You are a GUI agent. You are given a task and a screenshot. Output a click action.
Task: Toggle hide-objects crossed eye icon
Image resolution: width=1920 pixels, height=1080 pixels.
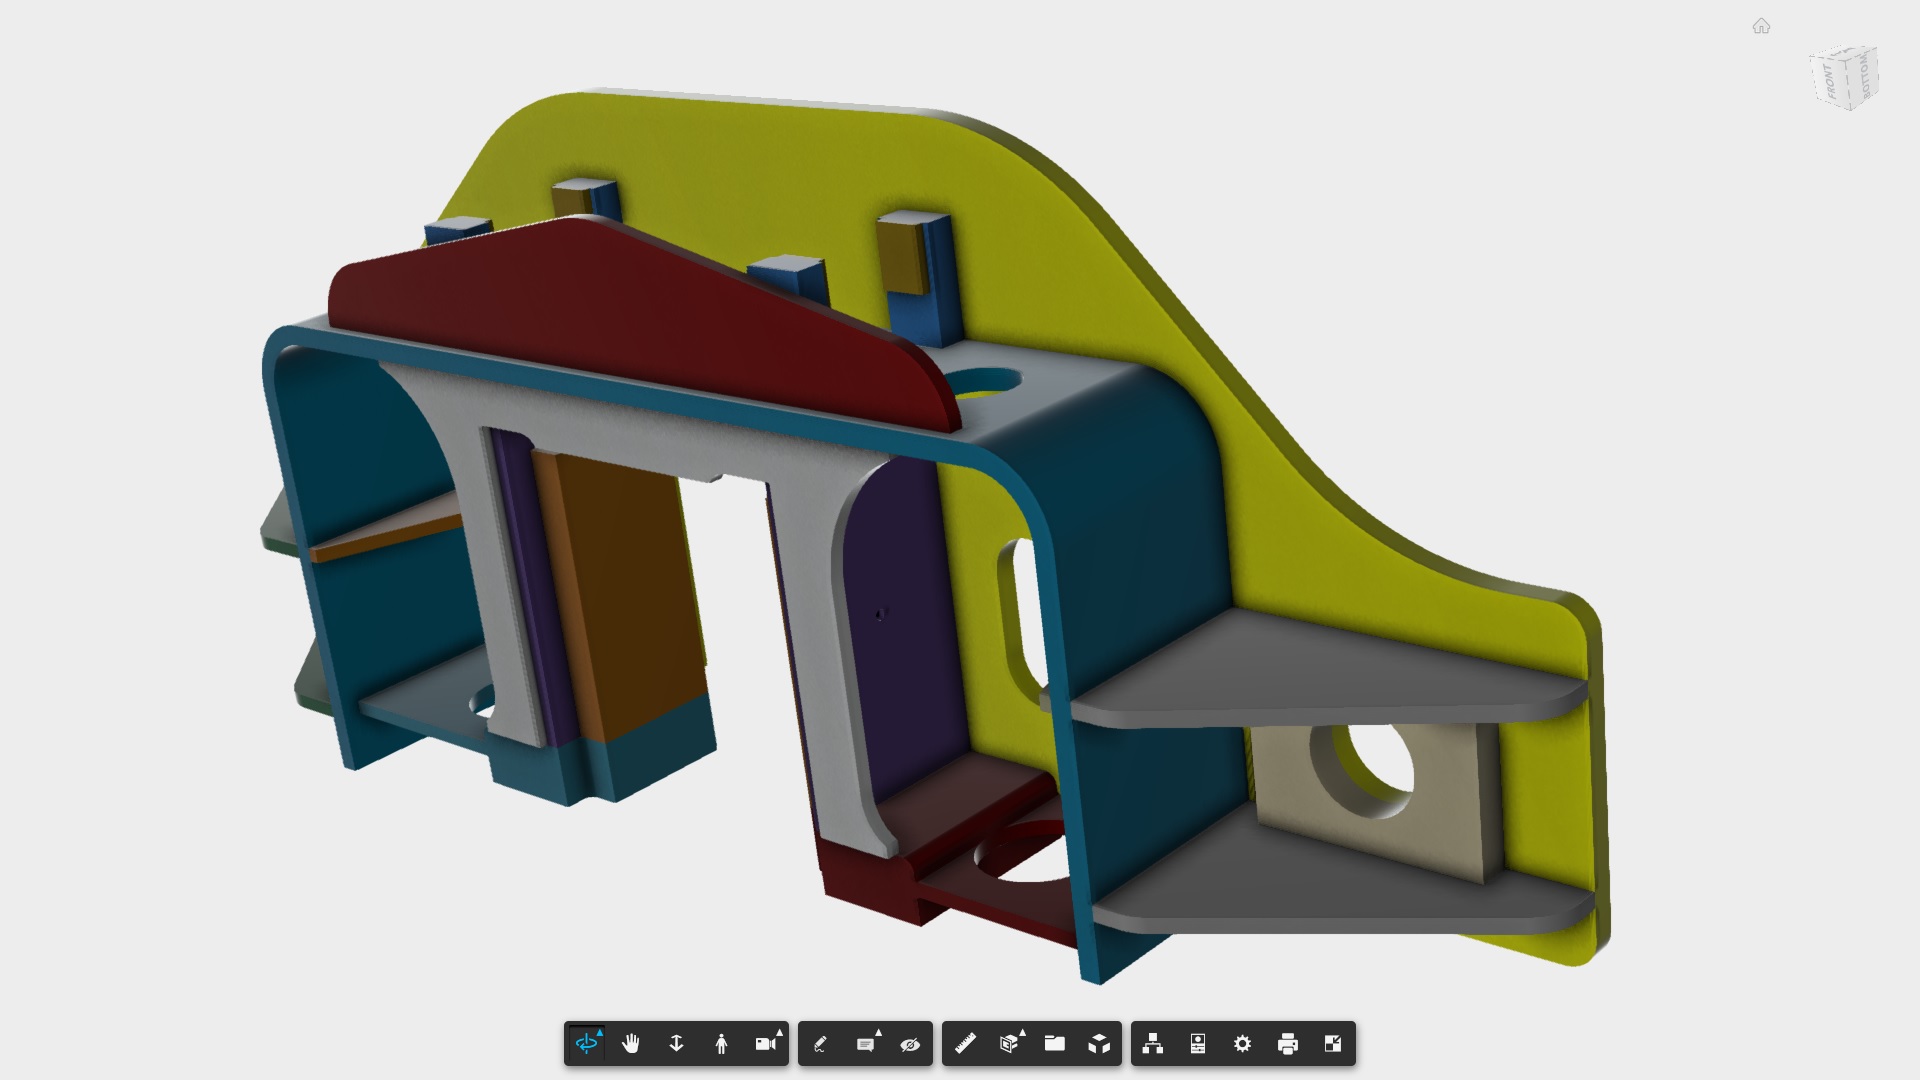(910, 1044)
